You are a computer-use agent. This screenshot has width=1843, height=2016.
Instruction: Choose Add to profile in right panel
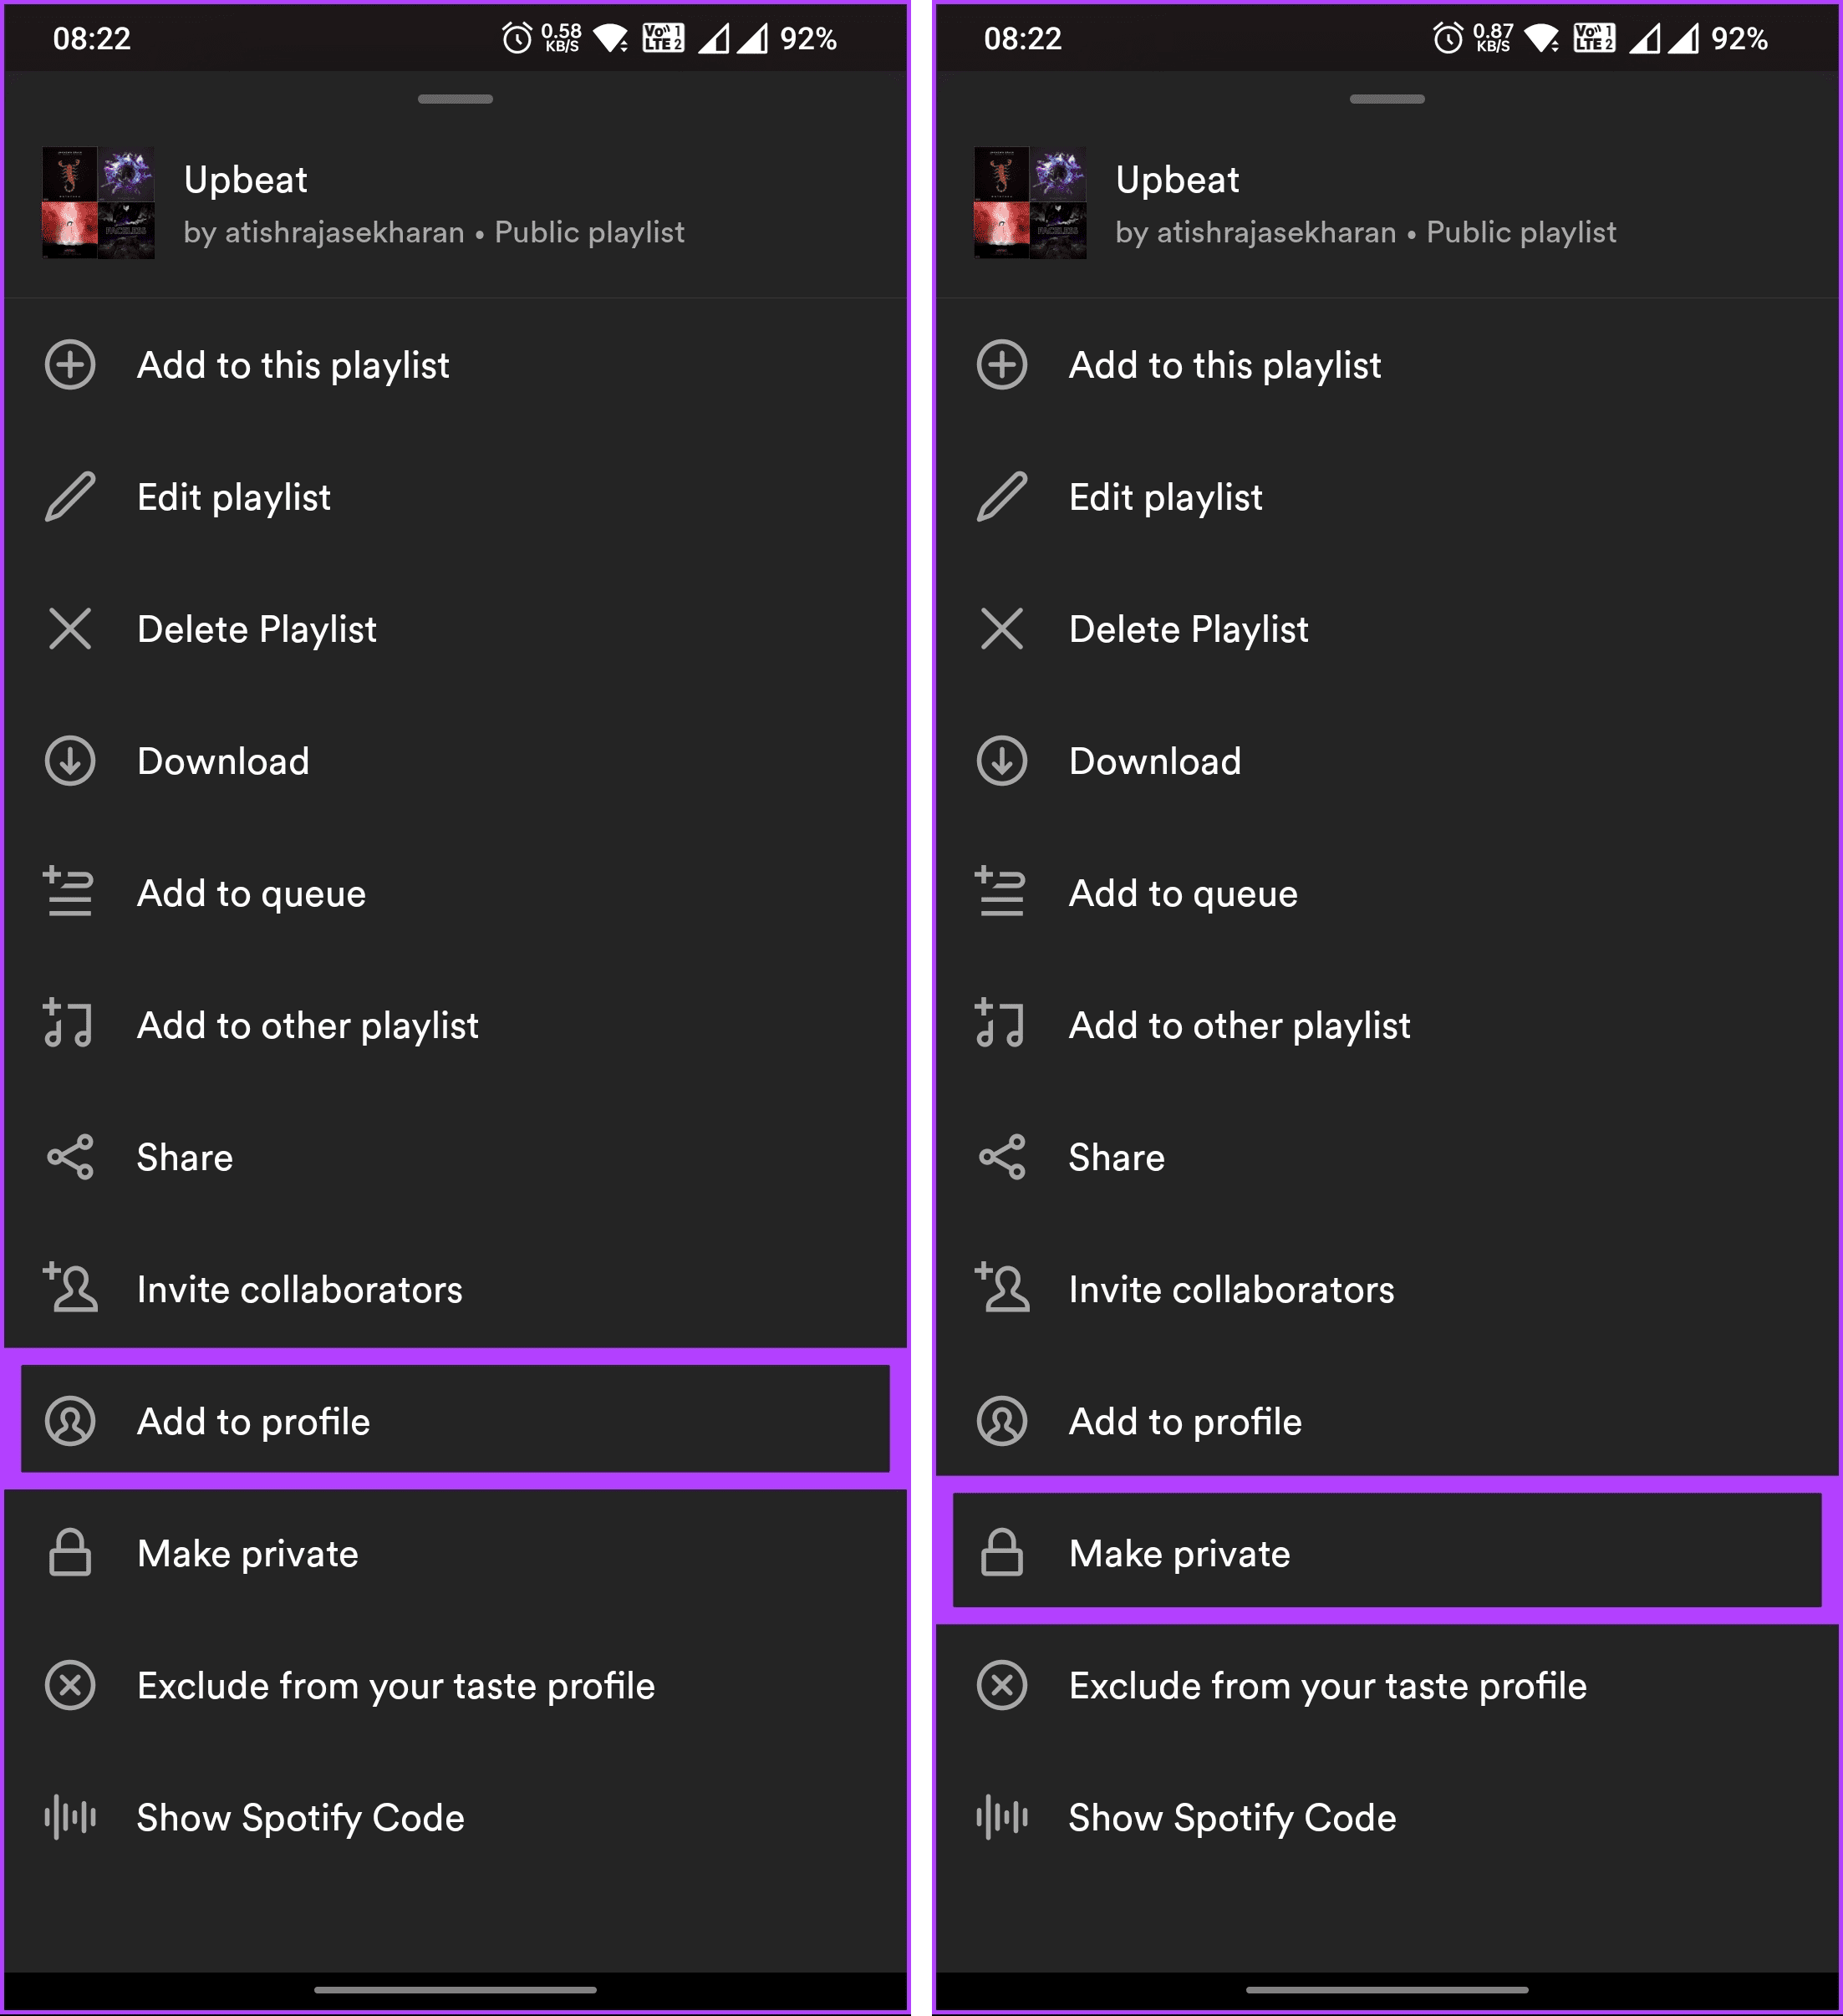pyautogui.click(x=1387, y=1421)
